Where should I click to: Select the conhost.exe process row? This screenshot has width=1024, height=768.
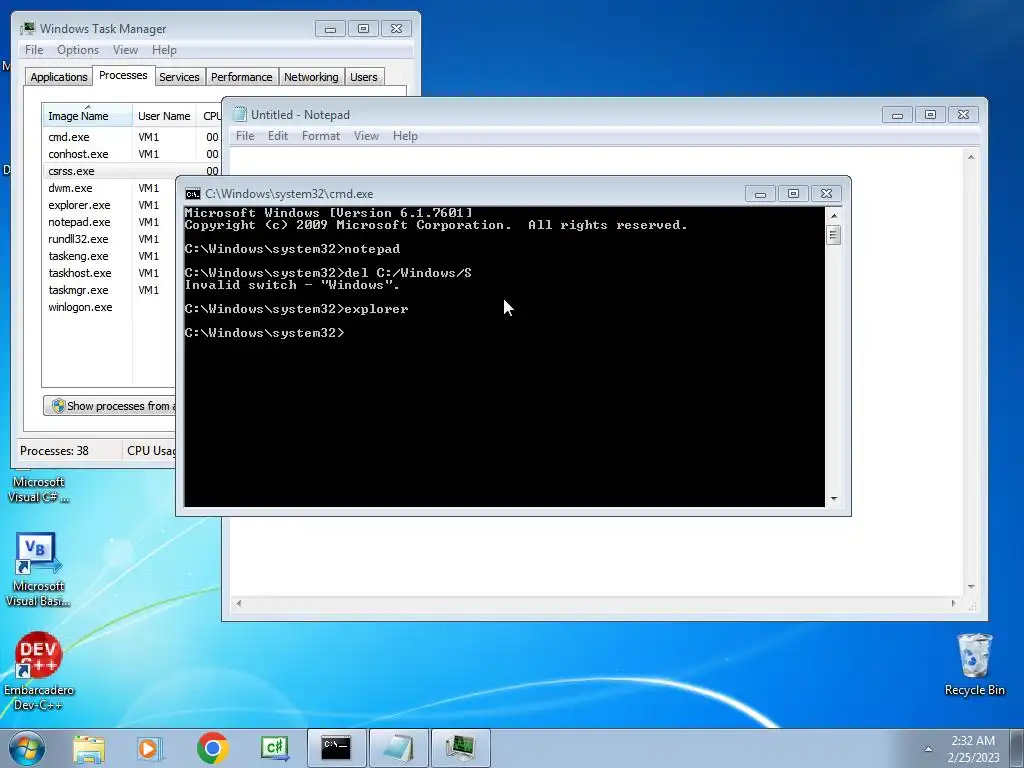[132, 154]
